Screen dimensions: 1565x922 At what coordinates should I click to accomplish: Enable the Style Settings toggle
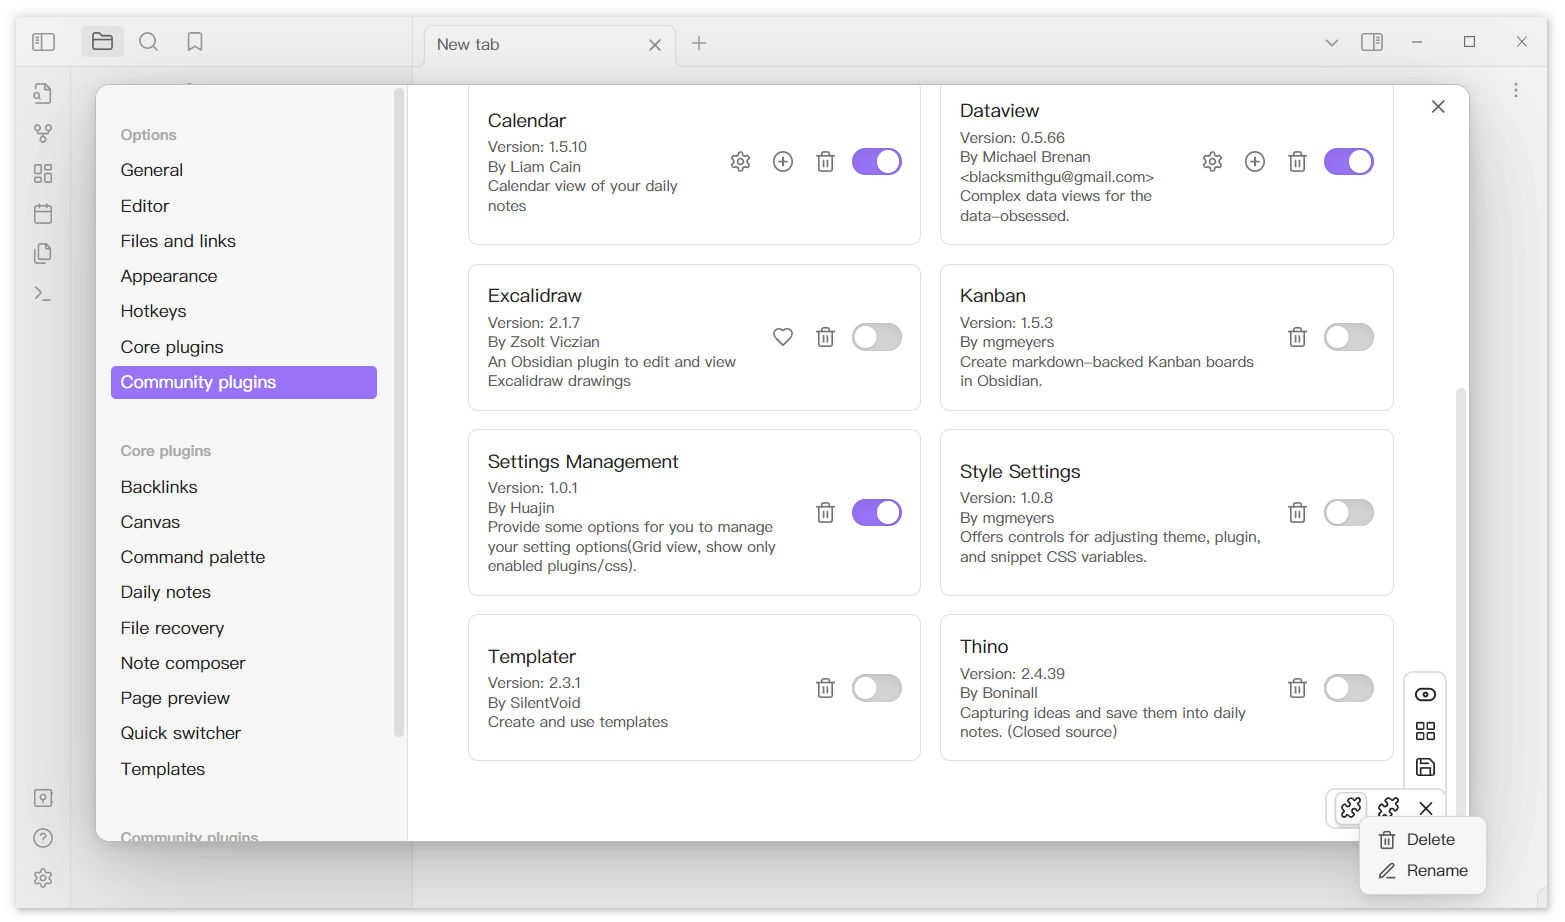pos(1349,513)
